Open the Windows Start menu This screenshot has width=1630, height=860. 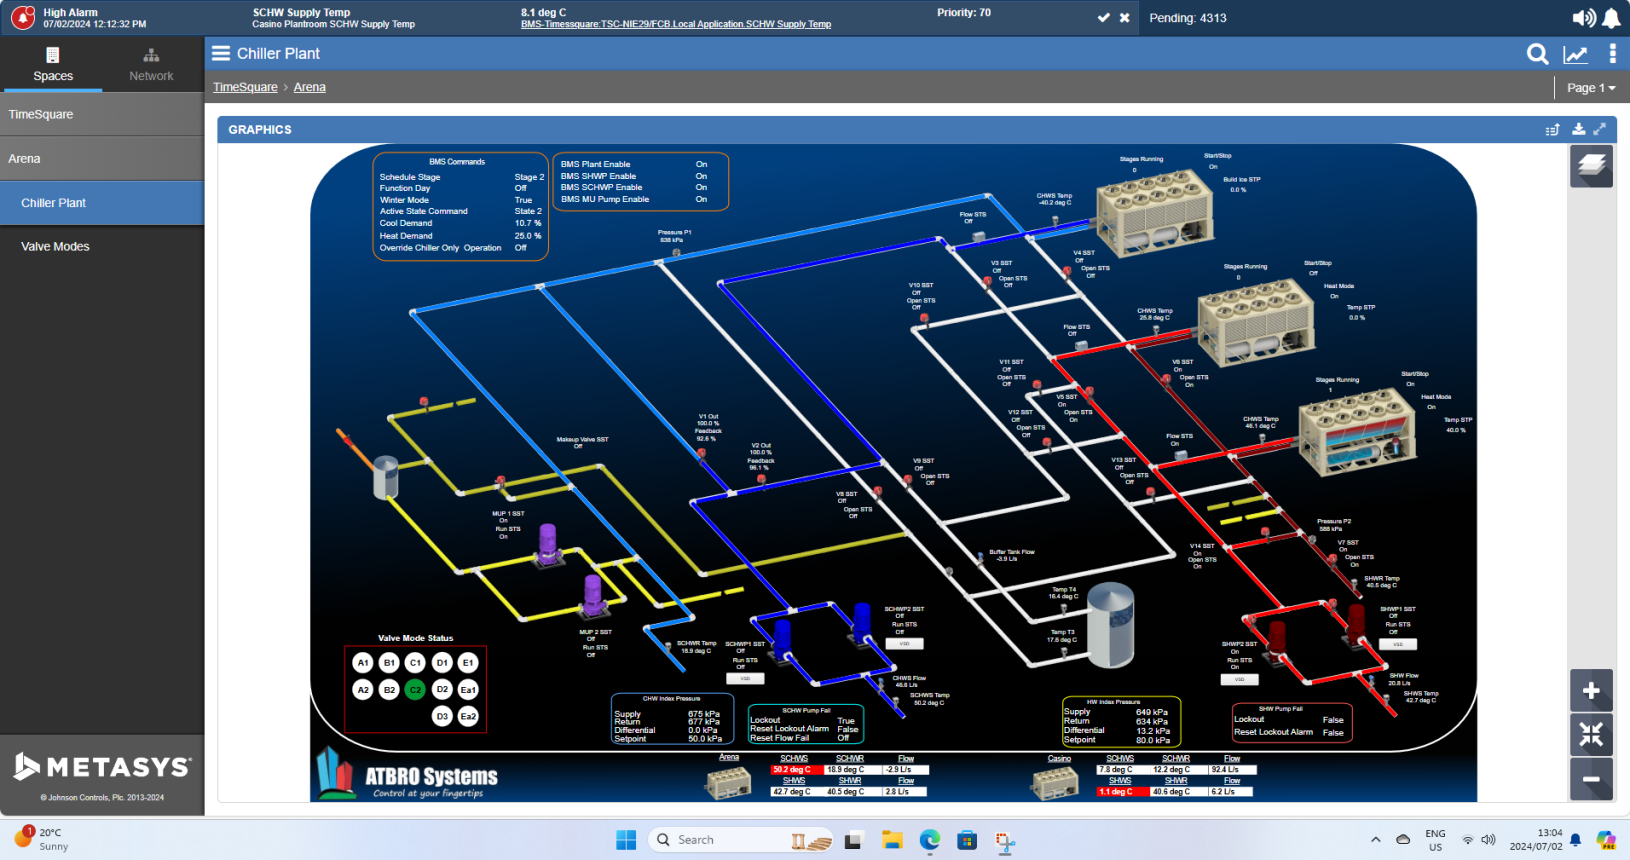[x=626, y=840]
